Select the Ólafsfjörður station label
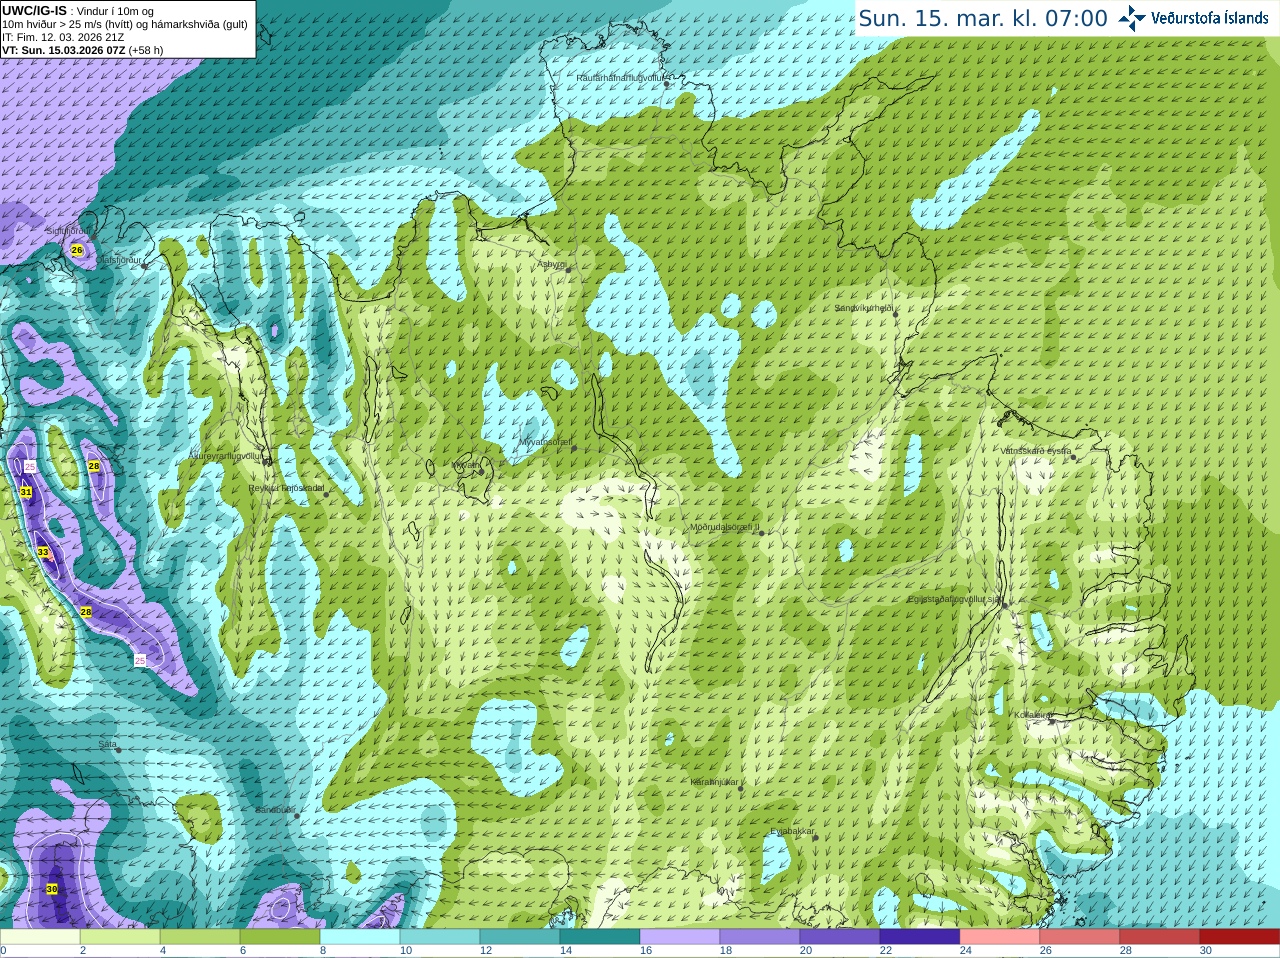This screenshot has height=958, width=1280. (x=119, y=260)
